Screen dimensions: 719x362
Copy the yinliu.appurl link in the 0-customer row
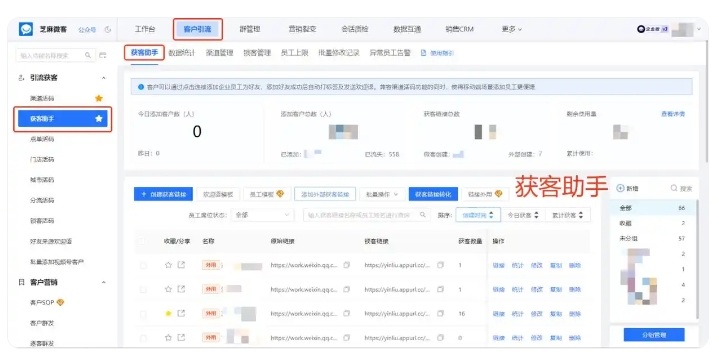click(x=440, y=338)
